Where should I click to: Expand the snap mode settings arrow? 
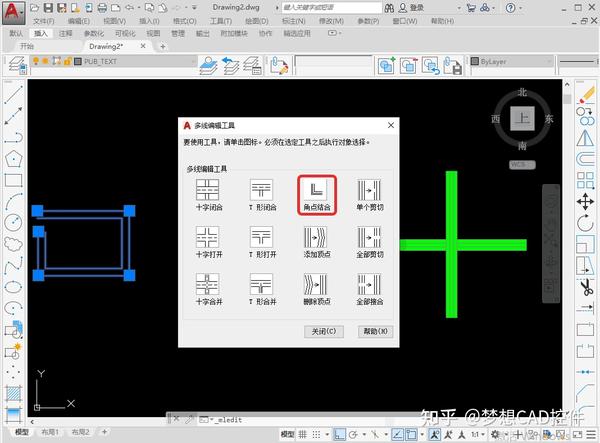point(327,434)
